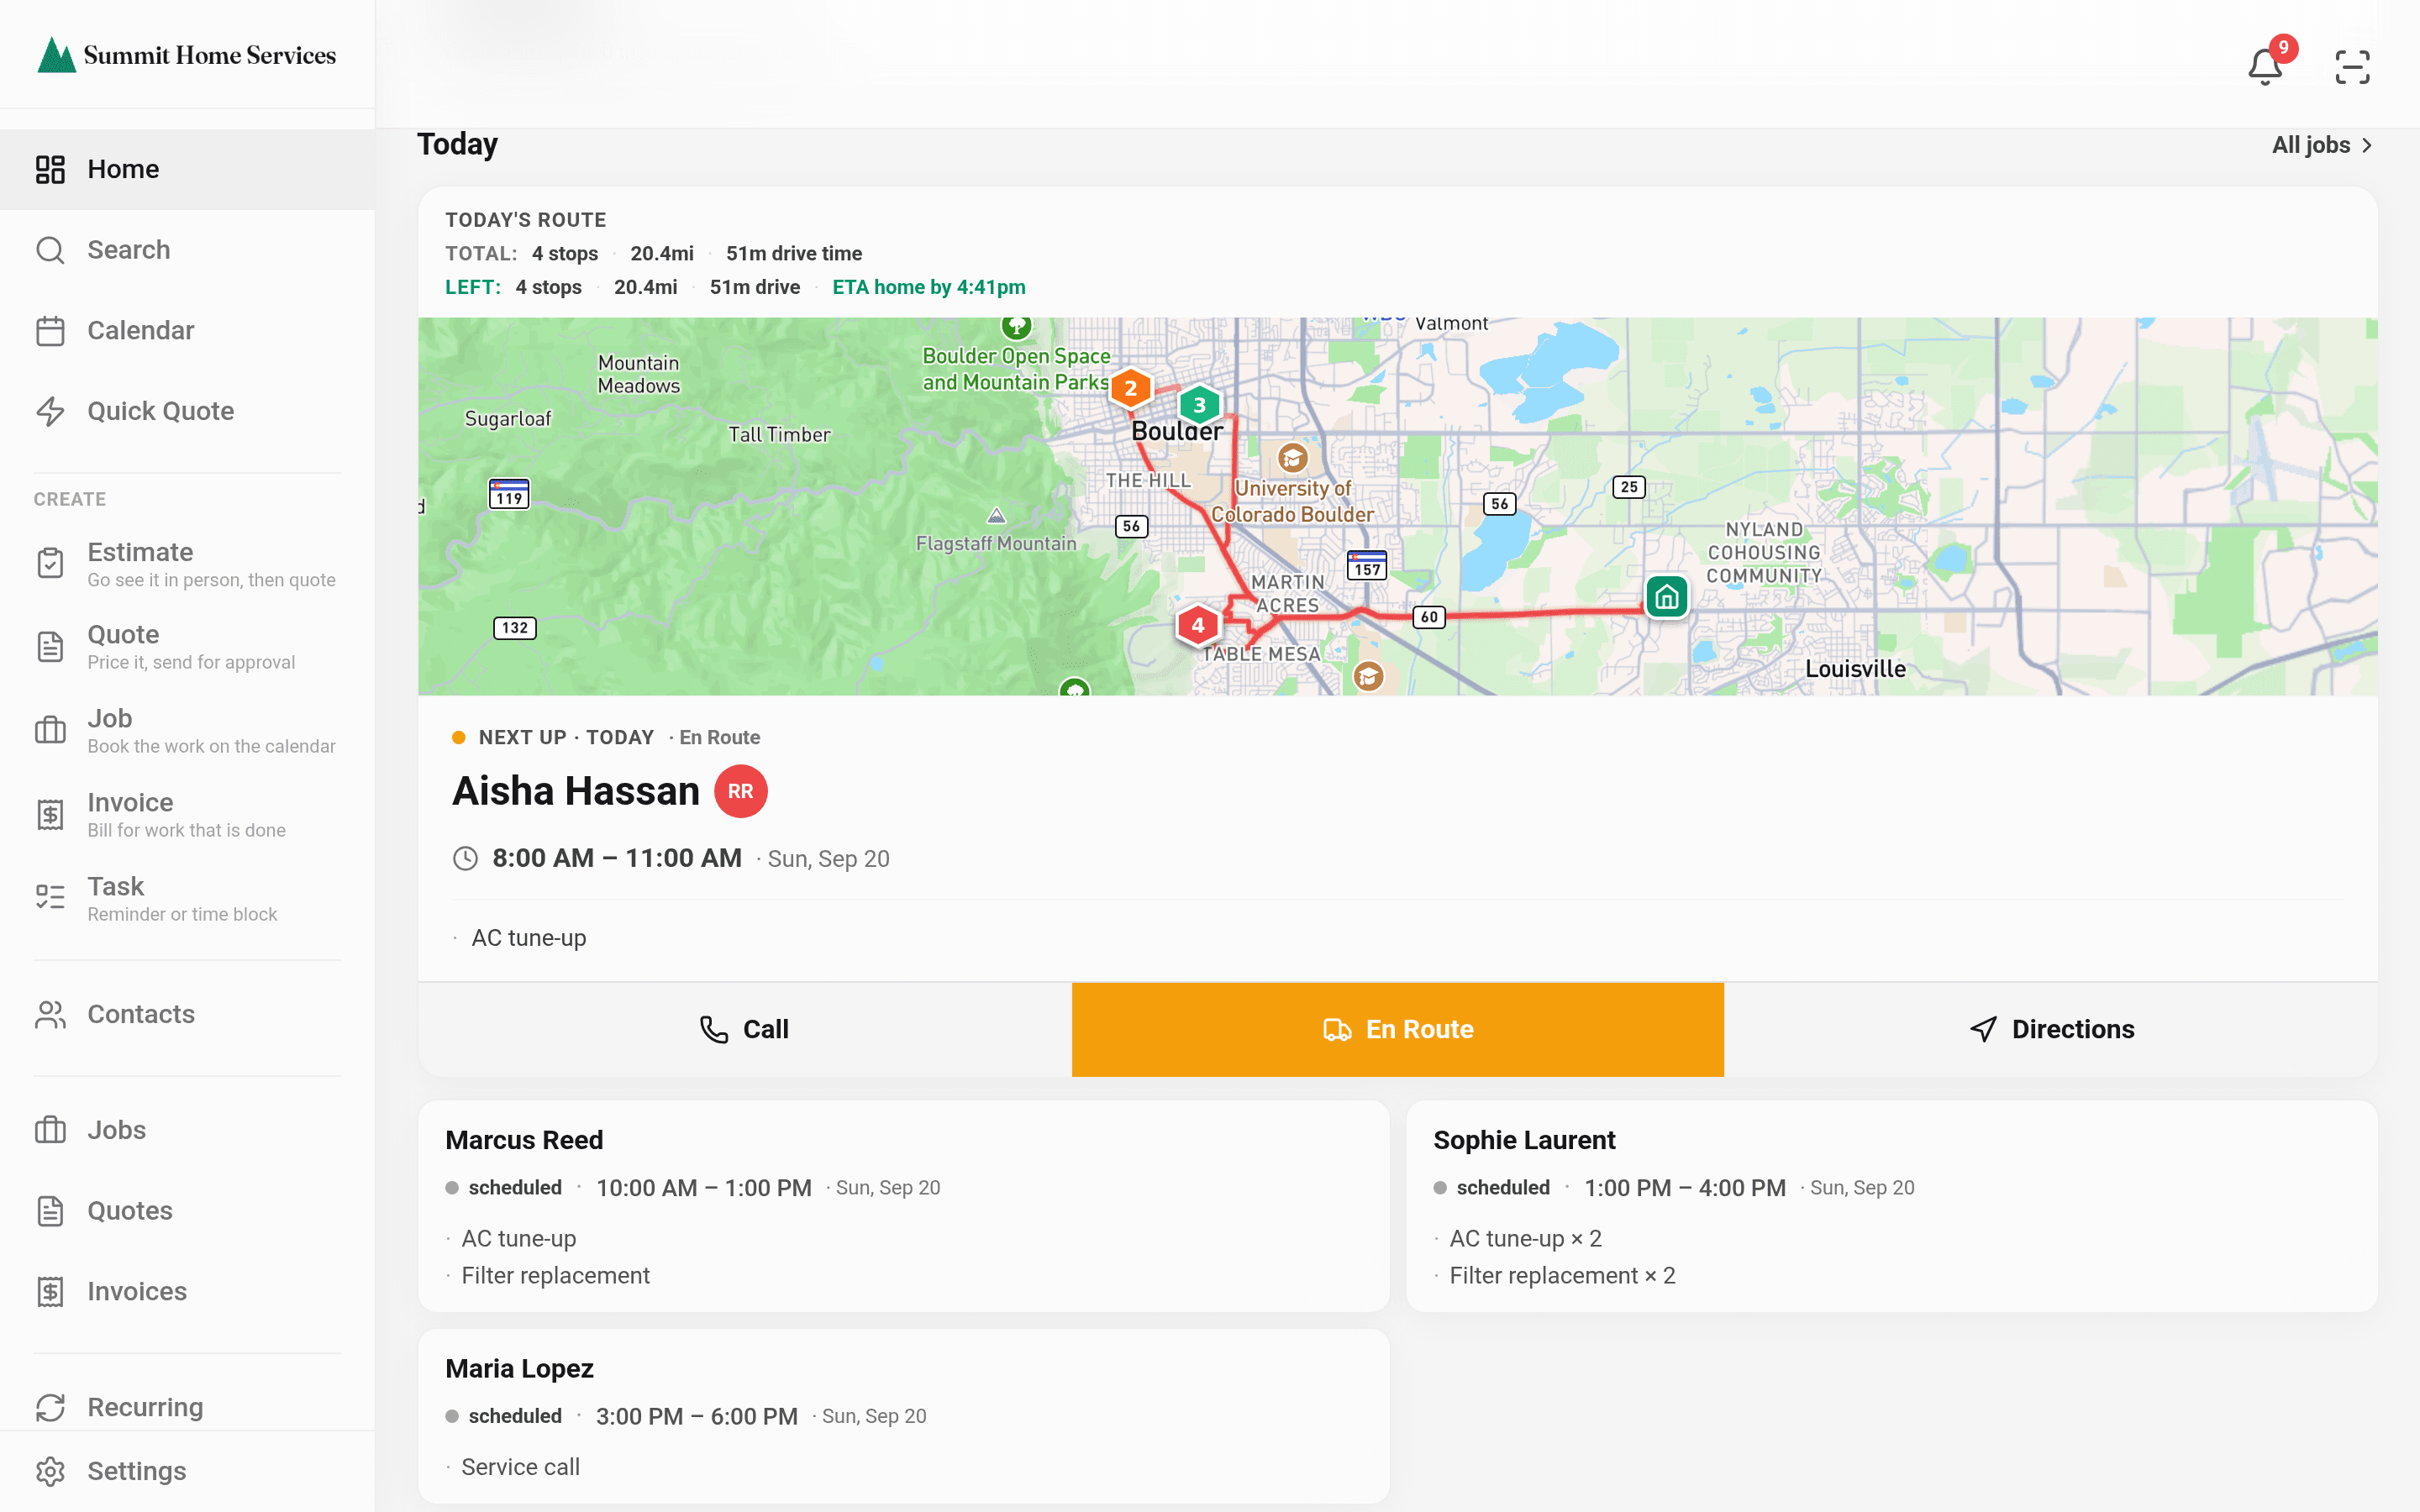Open Recurring in sidebar
2420x1512 pixels.
click(187, 1405)
